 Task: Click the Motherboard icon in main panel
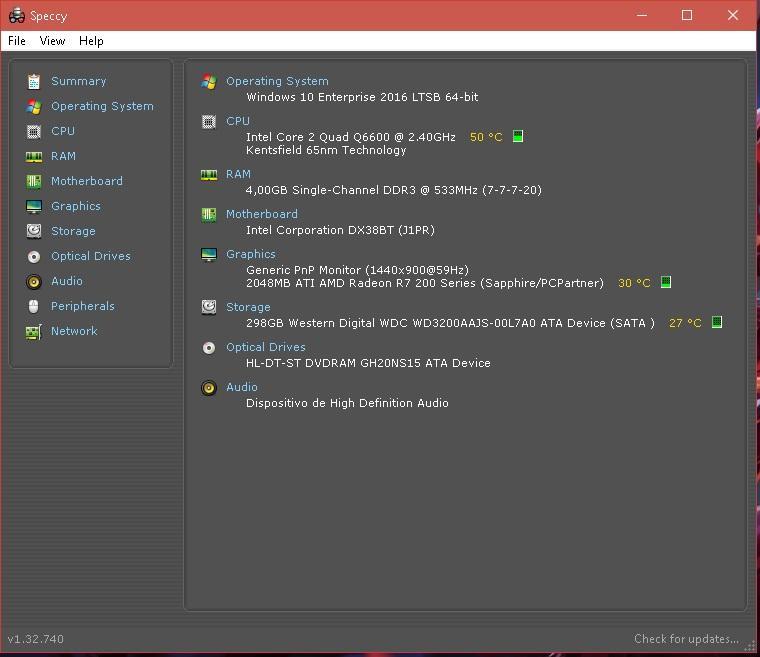[x=209, y=214]
